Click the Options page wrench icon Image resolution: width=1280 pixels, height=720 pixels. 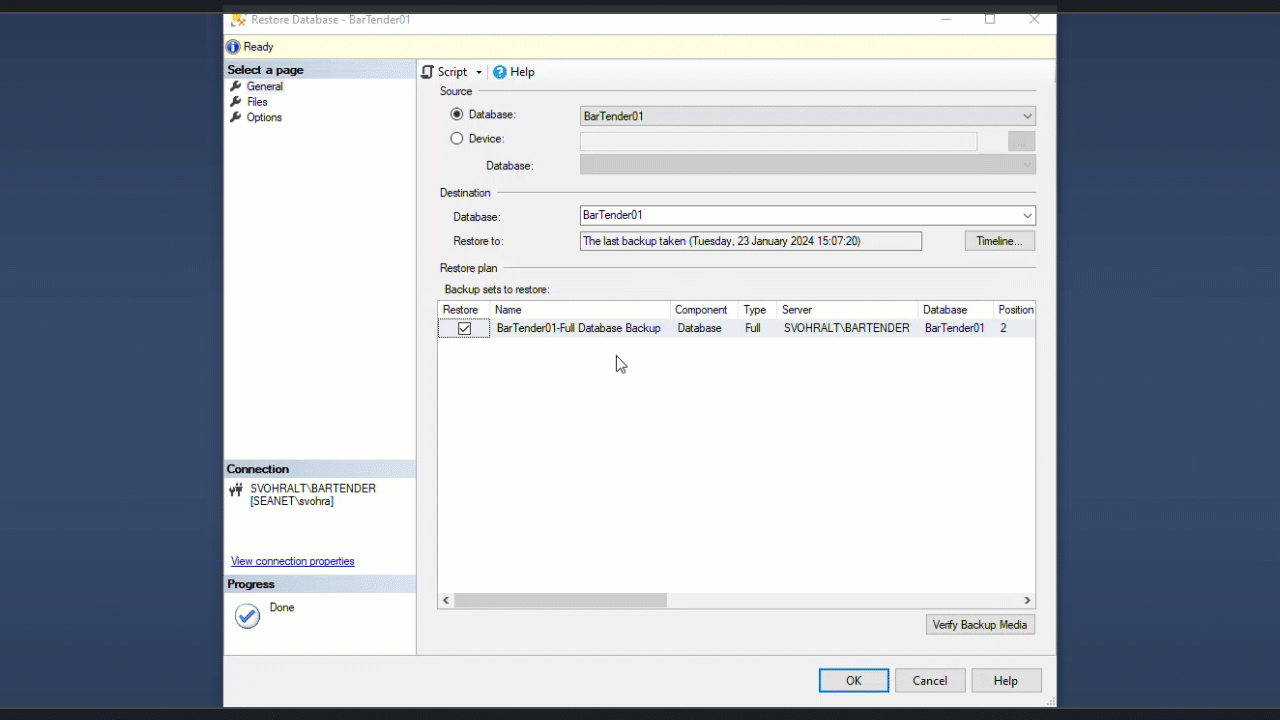[x=236, y=117]
